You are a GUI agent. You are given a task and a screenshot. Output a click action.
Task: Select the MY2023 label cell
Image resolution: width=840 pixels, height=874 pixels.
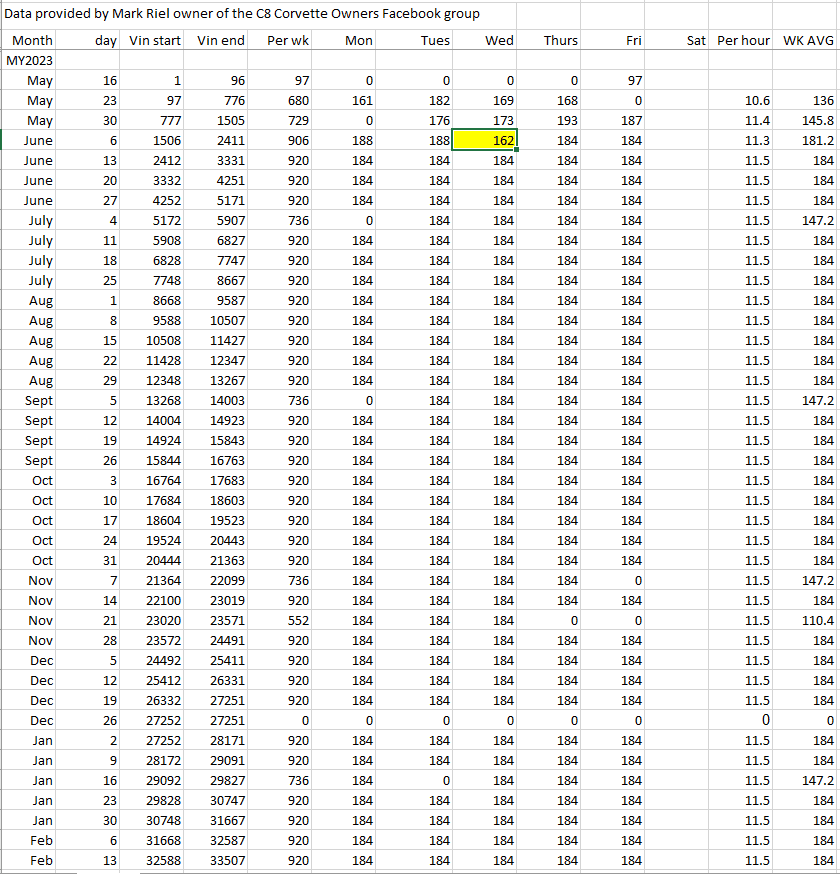(29, 61)
